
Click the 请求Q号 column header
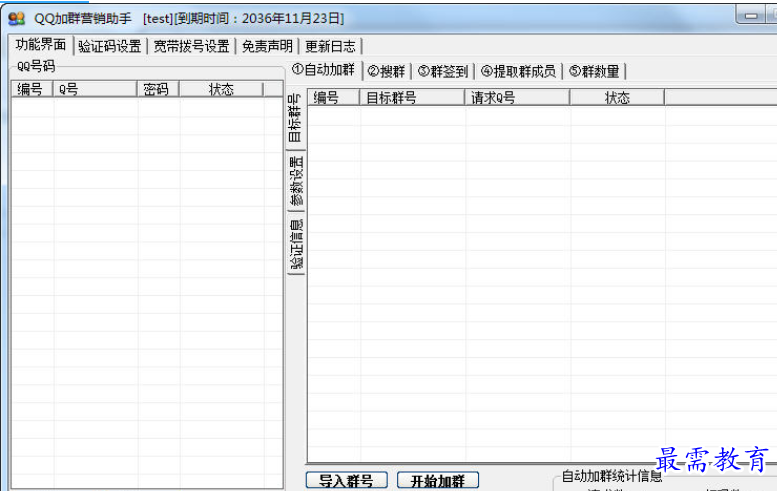pos(517,98)
